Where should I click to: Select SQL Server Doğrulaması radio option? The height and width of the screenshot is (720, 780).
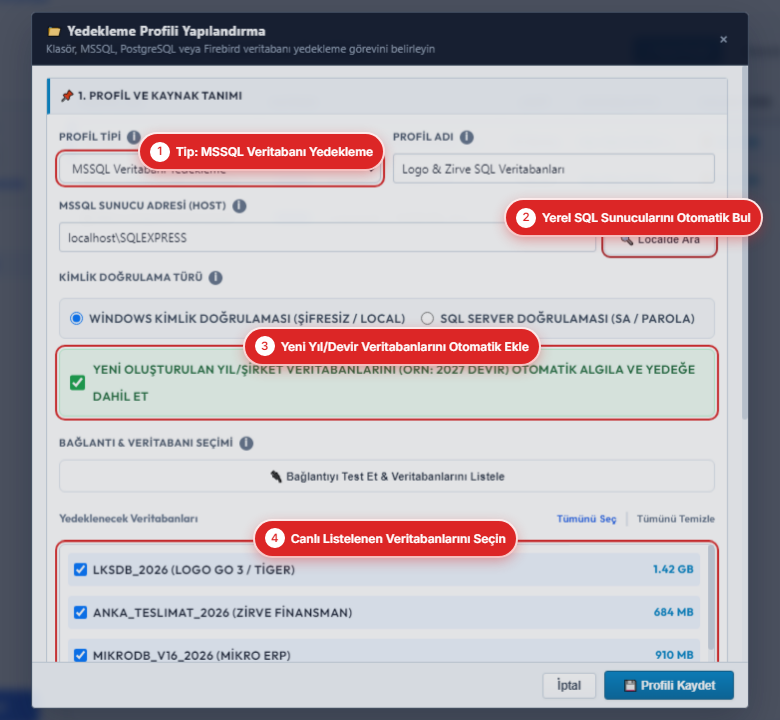[427, 318]
